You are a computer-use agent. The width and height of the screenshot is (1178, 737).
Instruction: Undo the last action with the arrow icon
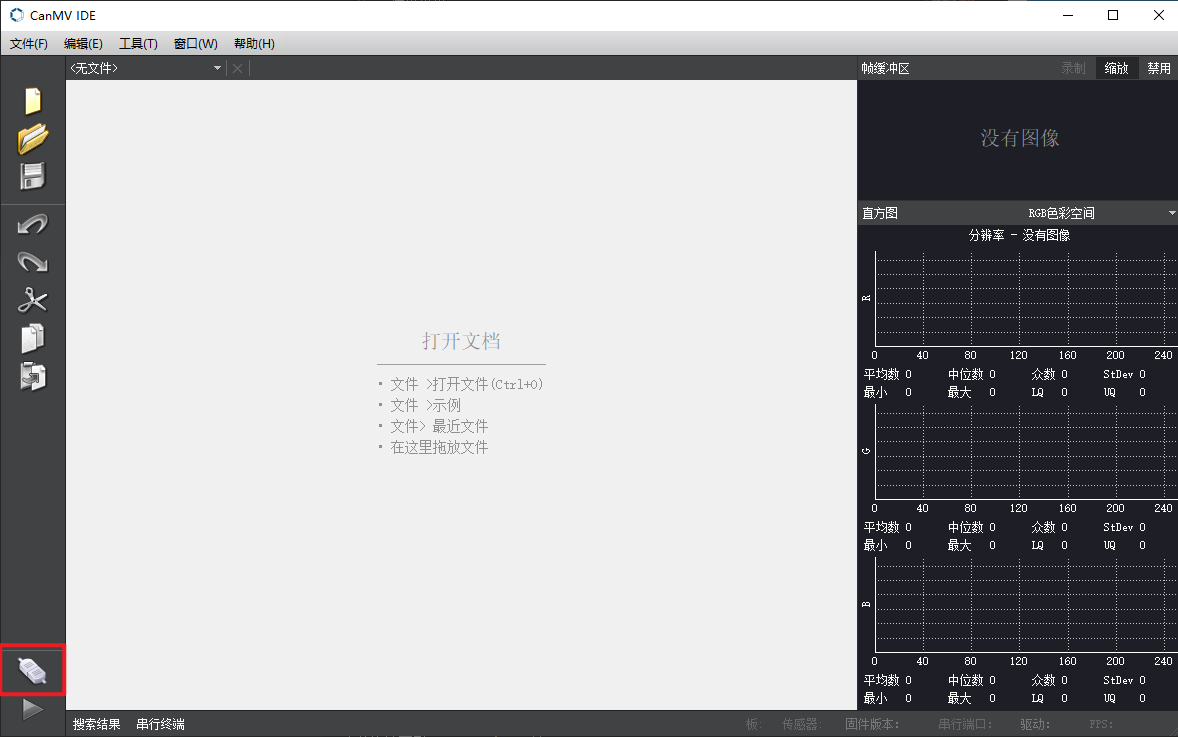32,225
